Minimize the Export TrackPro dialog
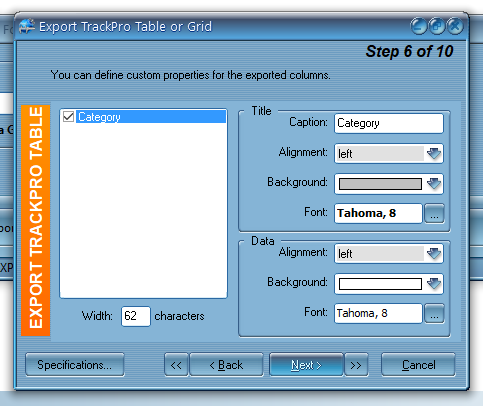 coord(418,26)
